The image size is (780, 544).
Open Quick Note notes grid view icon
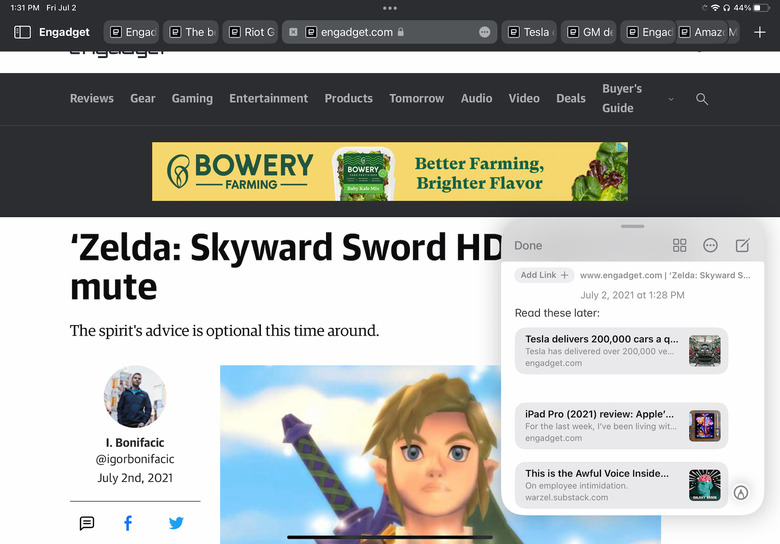pos(680,245)
